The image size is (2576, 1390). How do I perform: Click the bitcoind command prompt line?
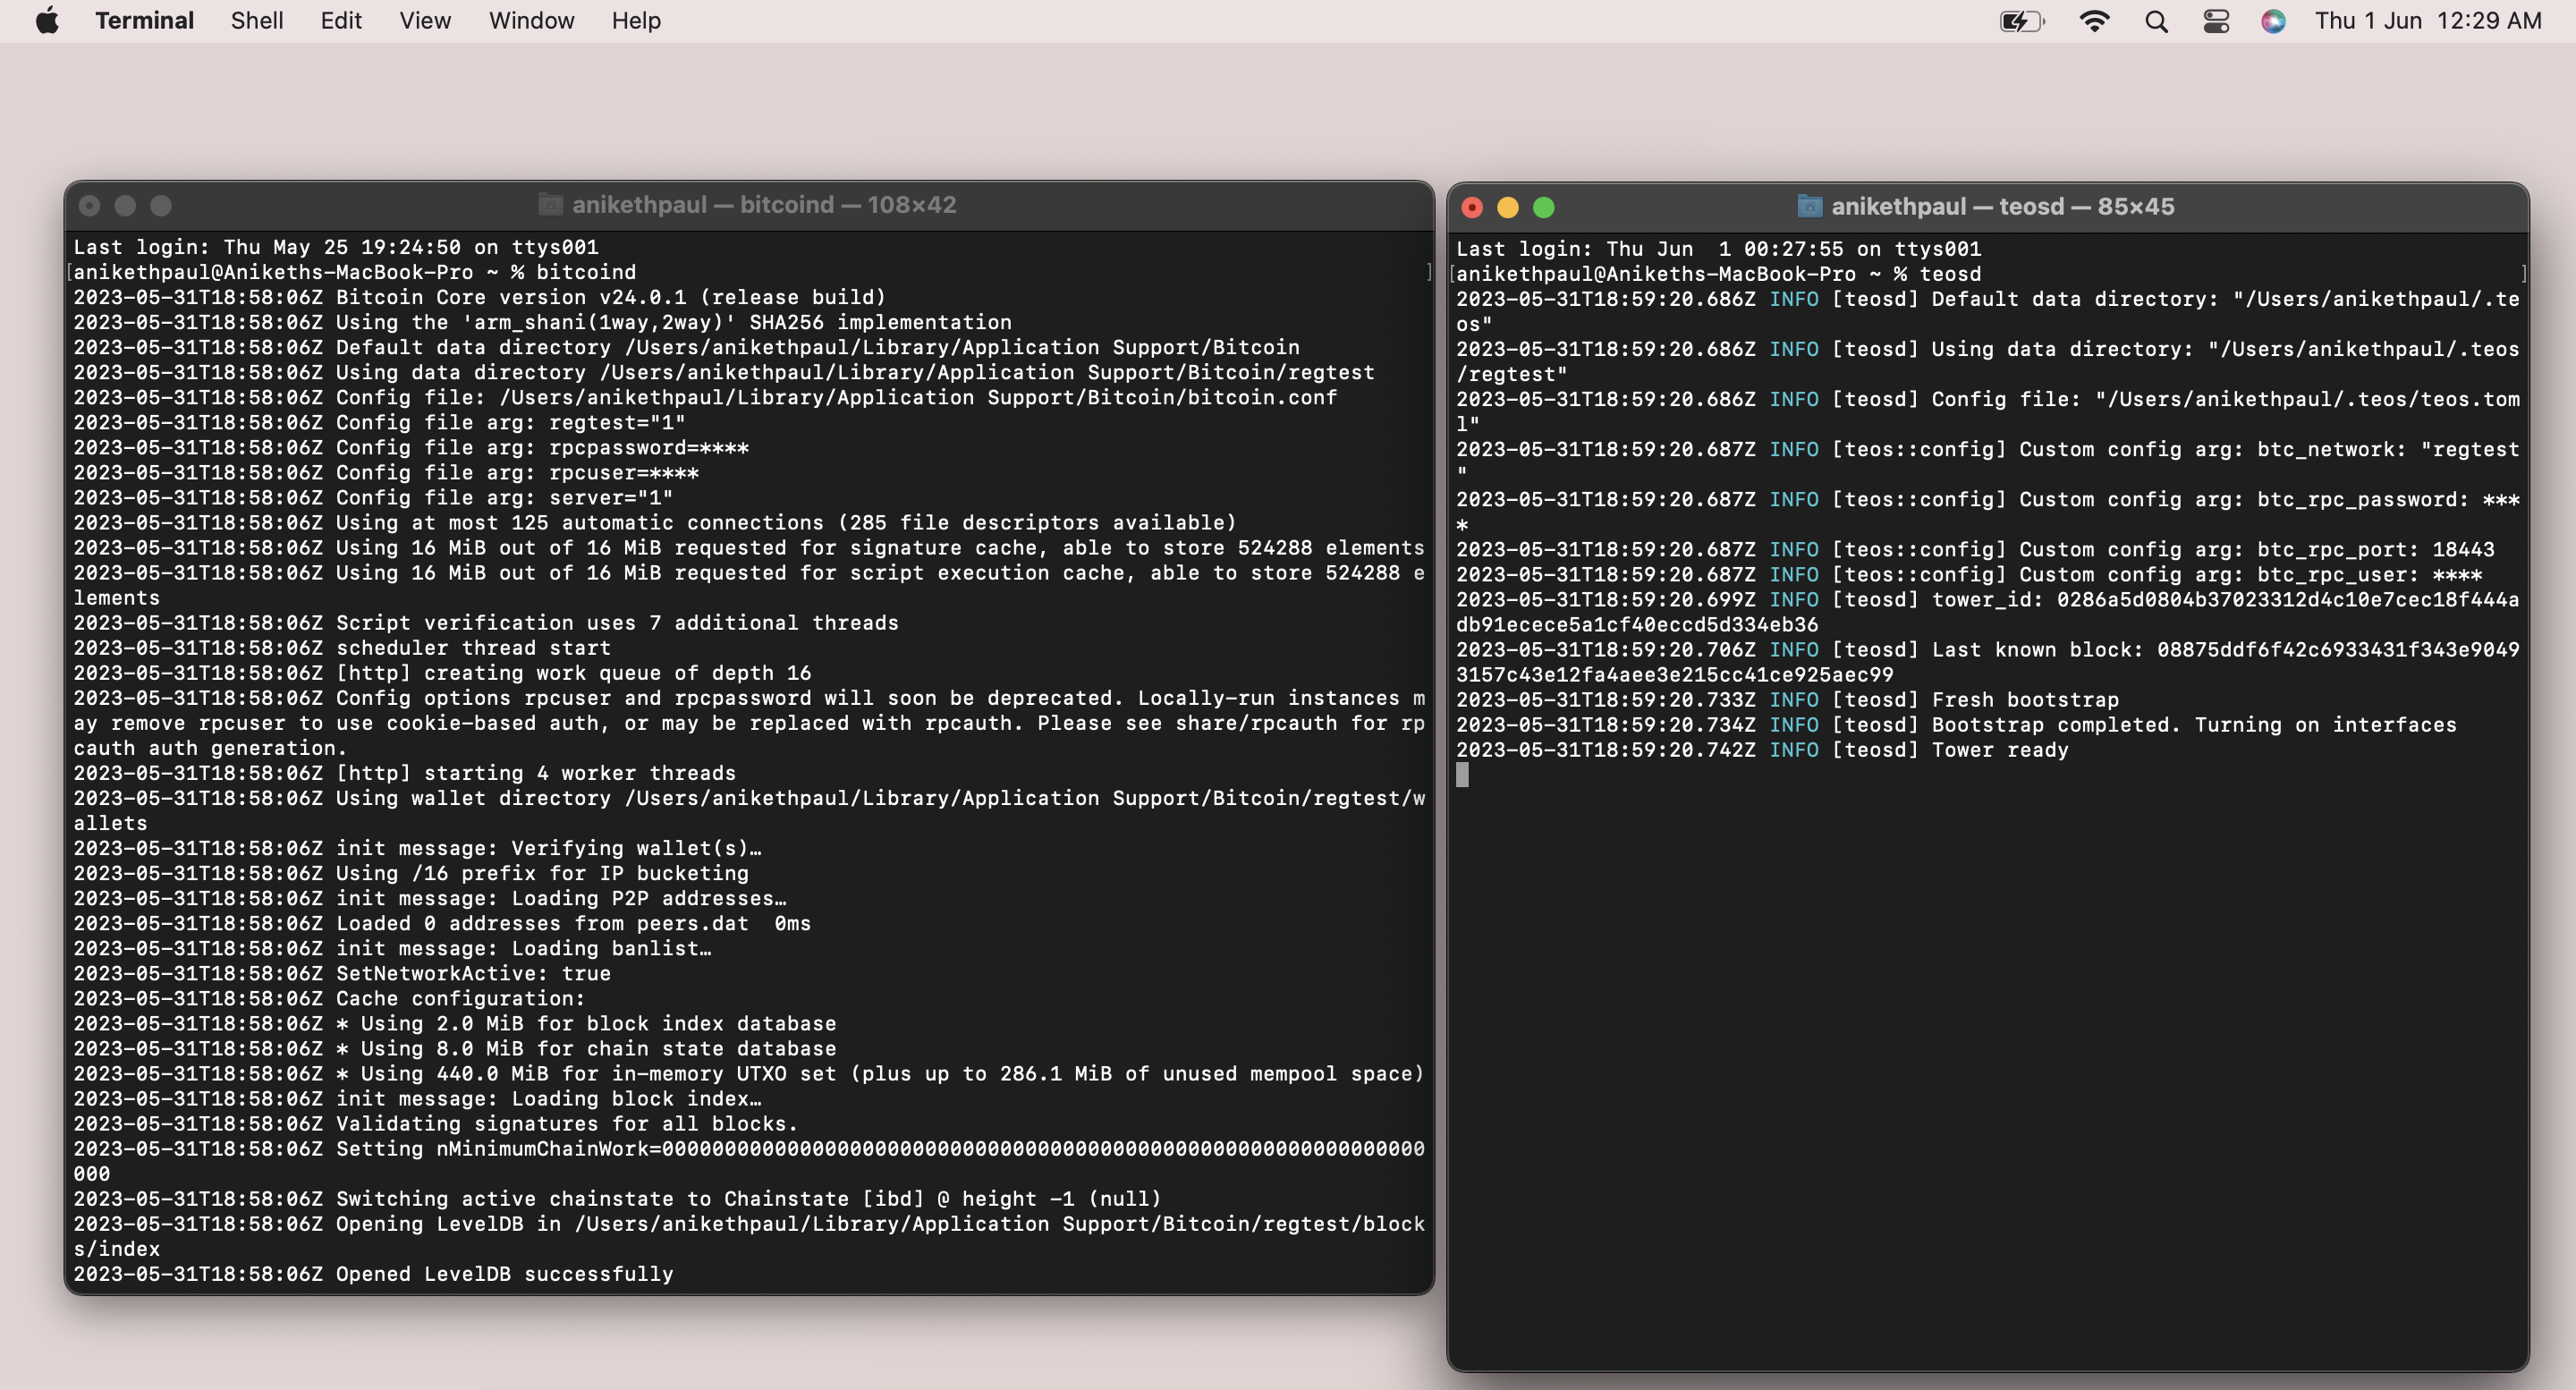354,272
